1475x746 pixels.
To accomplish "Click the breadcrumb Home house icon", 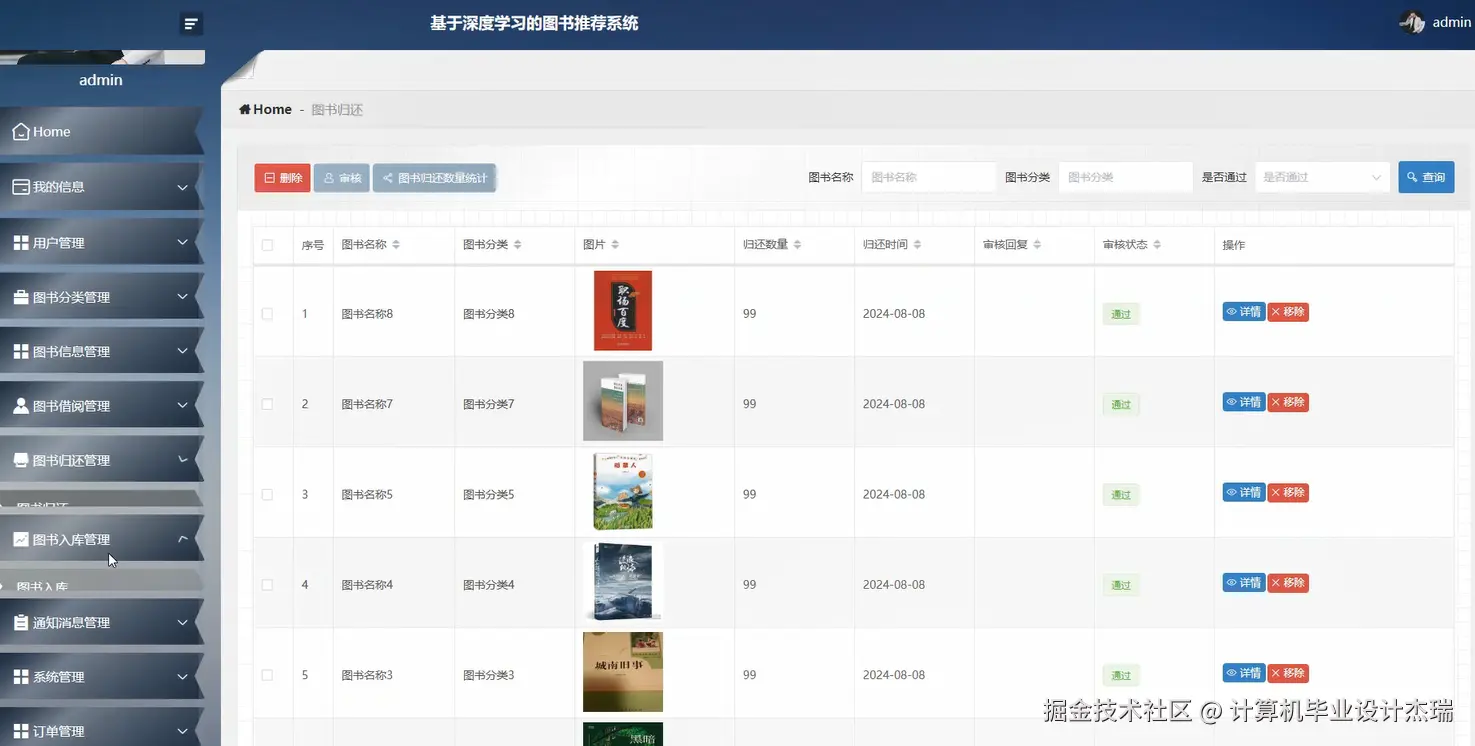I will tap(245, 109).
